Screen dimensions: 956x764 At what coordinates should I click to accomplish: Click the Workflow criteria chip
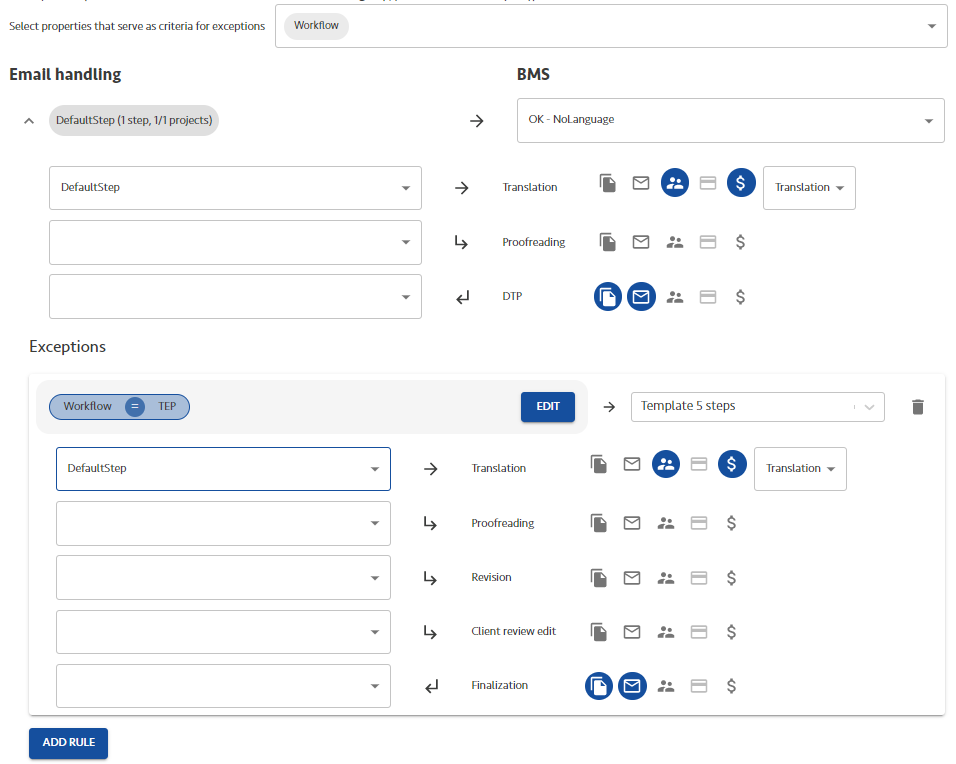coord(316,26)
